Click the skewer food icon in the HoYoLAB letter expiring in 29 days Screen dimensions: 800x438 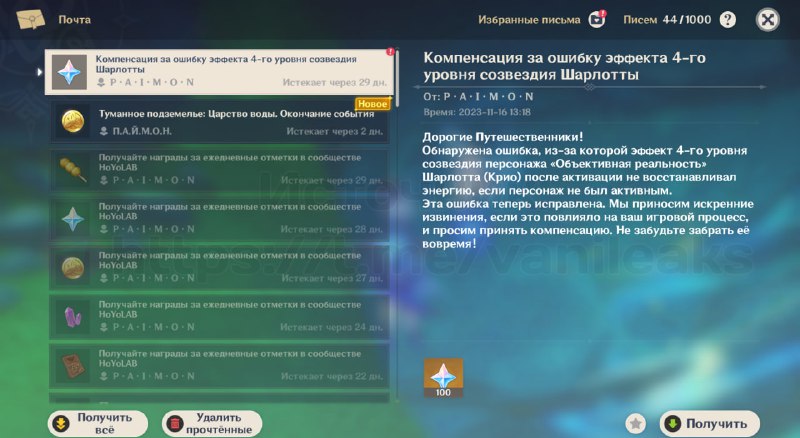(72, 169)
